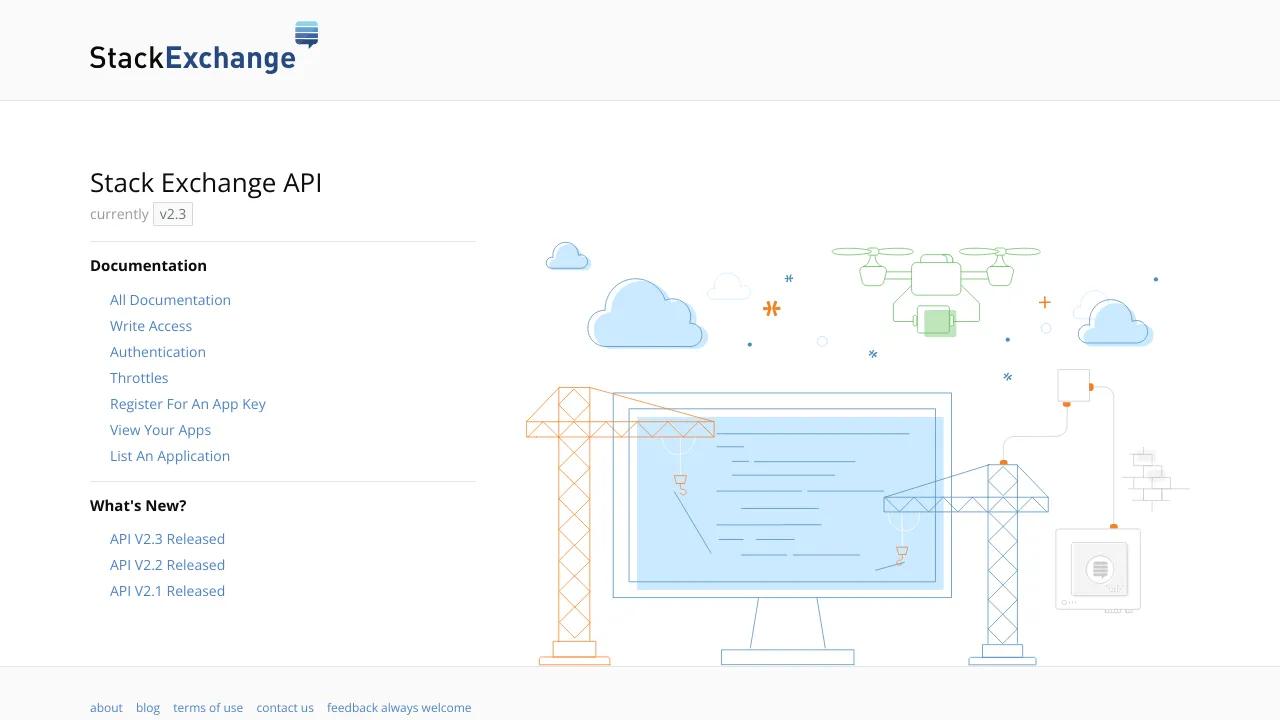Open the All Documentation link
Image resolution: width=1280 pixels, height=720 pixels.
coord(170,300)
